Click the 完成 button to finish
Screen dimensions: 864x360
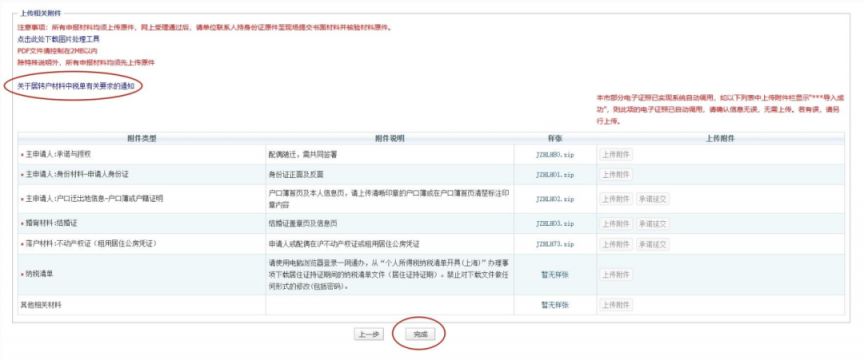click(420, 334)
